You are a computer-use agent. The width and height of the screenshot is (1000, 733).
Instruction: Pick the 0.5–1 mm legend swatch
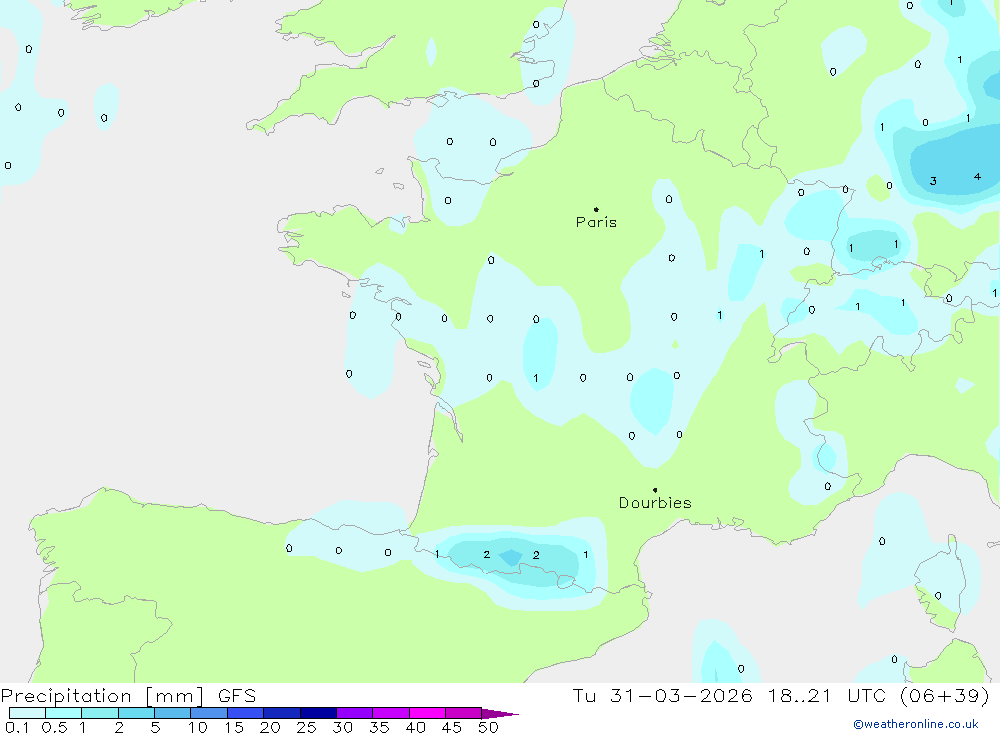click(x=64, y=713)
